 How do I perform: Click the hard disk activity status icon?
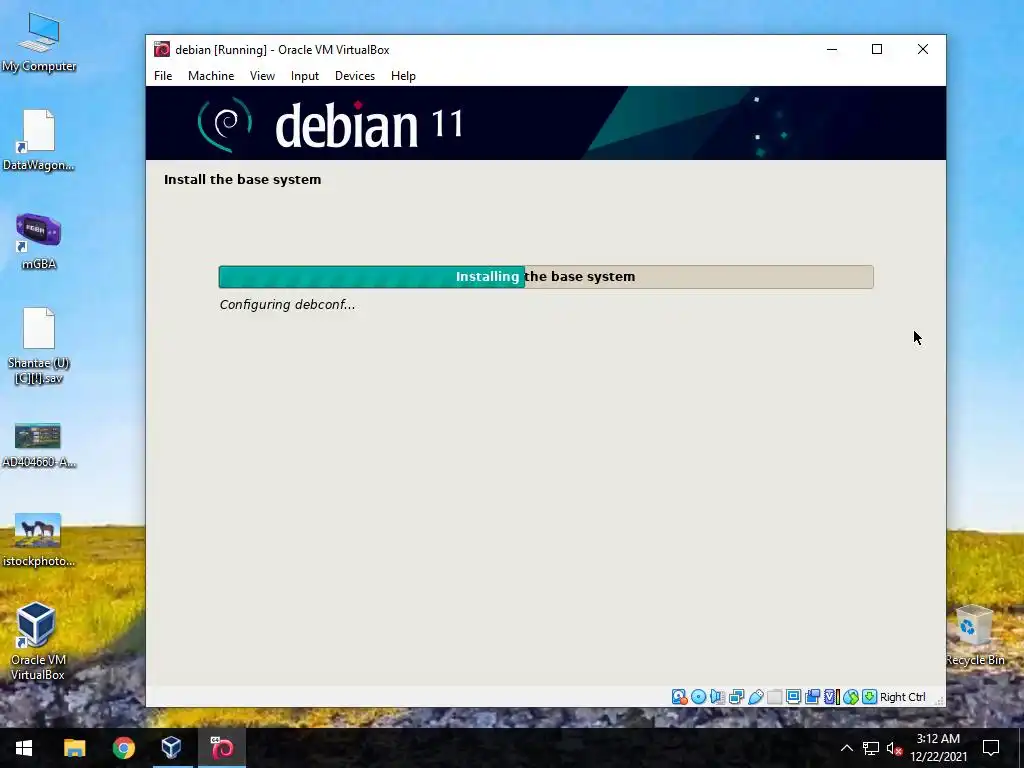(x=679, y=697)
